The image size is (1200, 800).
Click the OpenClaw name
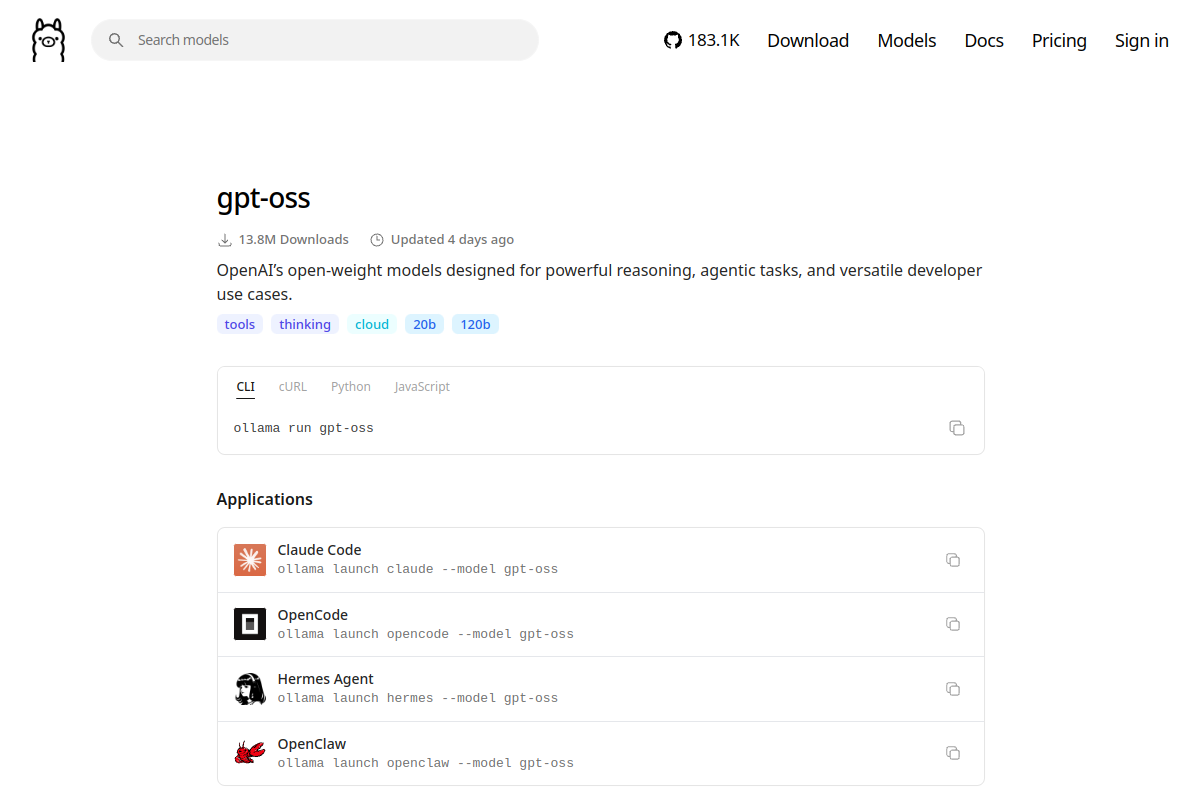coord(312,744)
